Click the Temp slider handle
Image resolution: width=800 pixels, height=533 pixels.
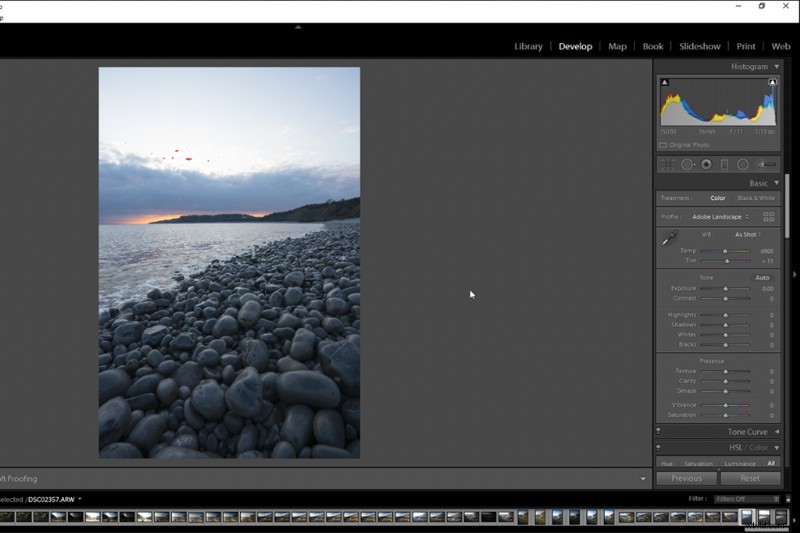pos(725,251)
